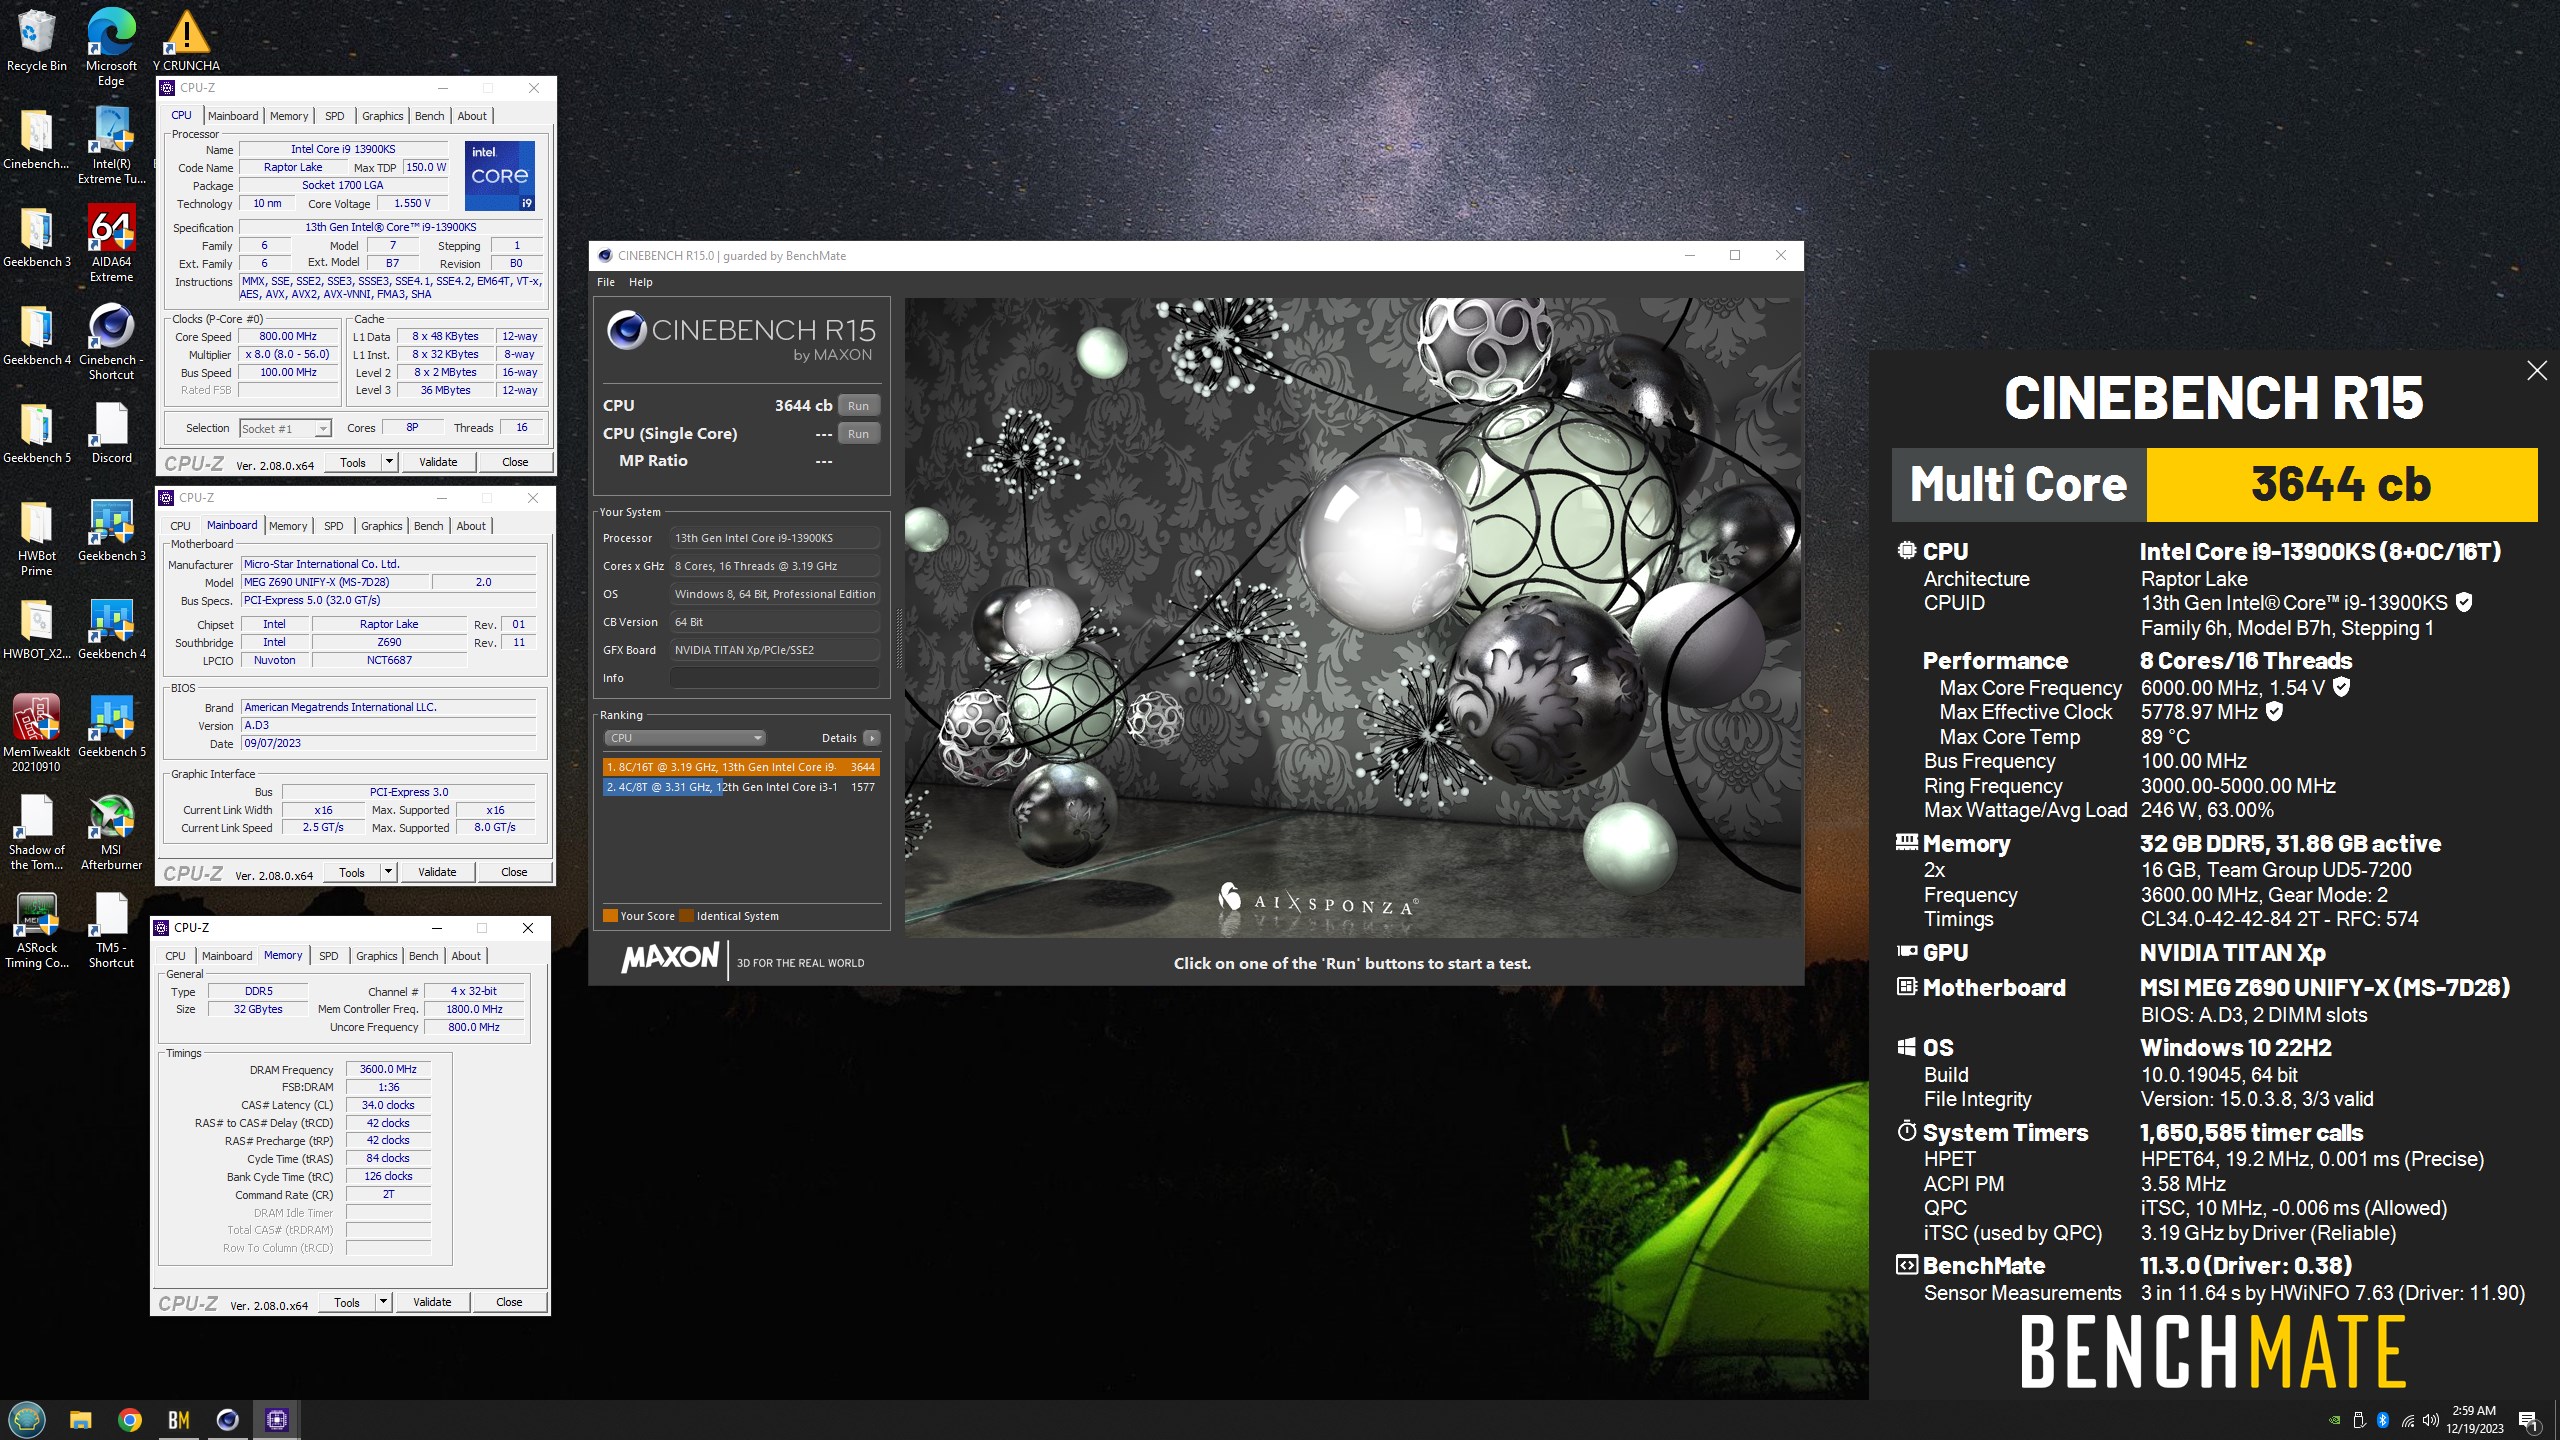
Task: Open Cinebench Help menu
Action: 640,282
